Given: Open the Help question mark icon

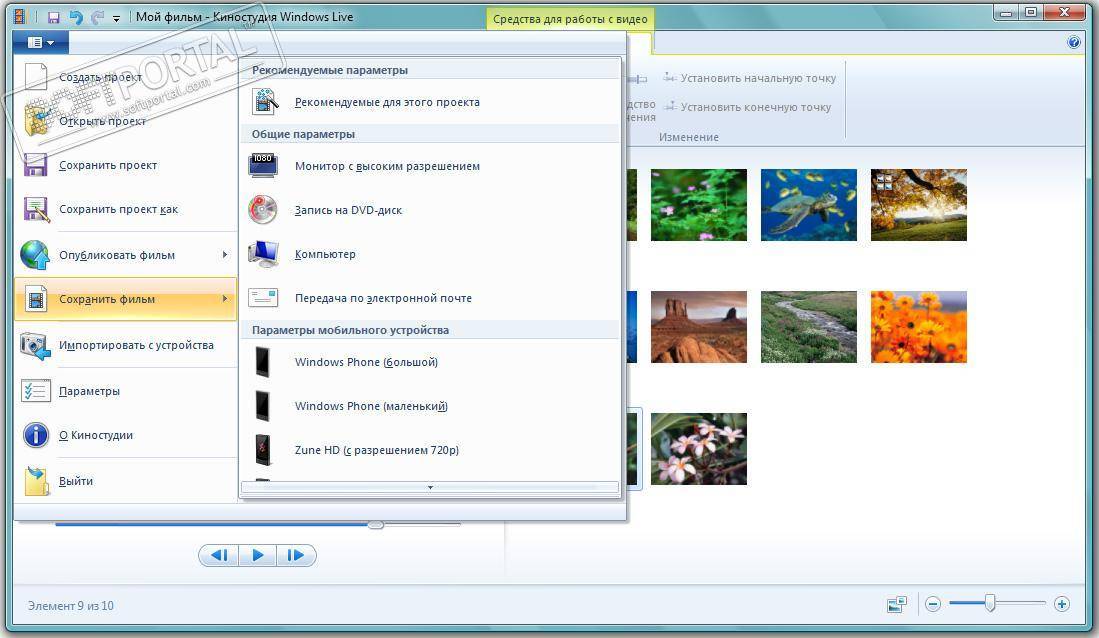Looking at the screenshot, I should pos(1074,43).
